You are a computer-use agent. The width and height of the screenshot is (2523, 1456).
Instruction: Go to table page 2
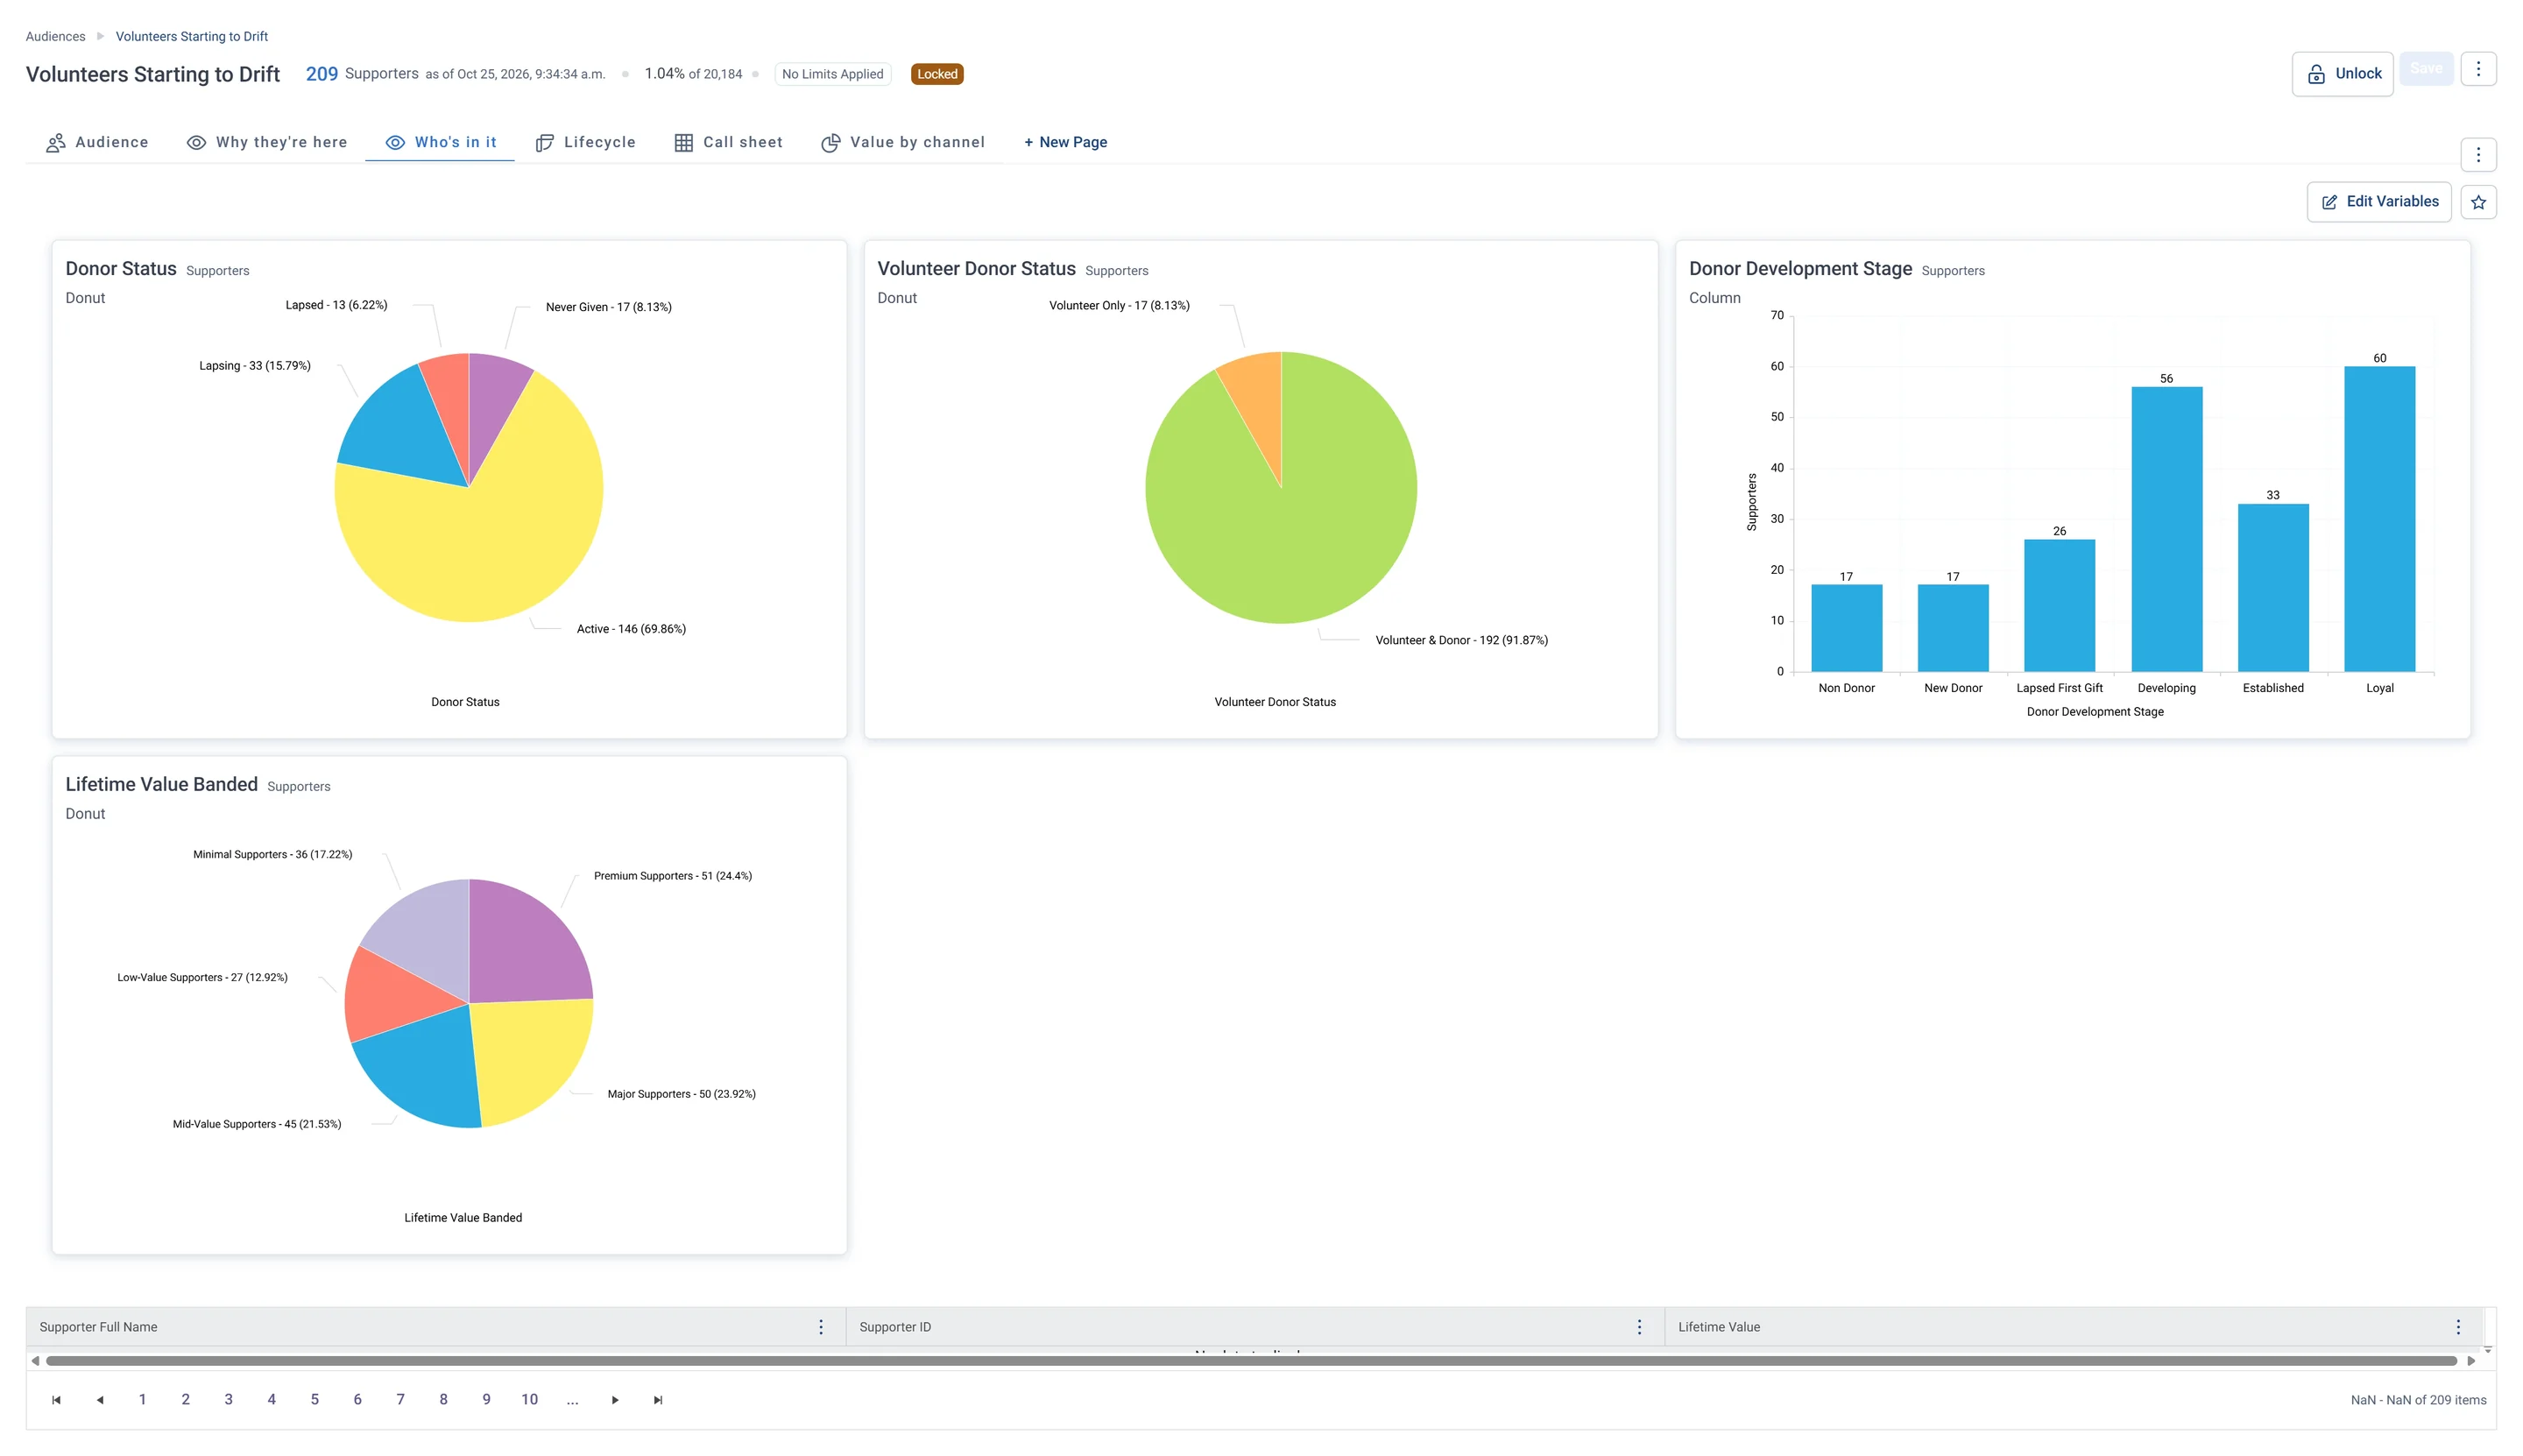[185, 1400]
